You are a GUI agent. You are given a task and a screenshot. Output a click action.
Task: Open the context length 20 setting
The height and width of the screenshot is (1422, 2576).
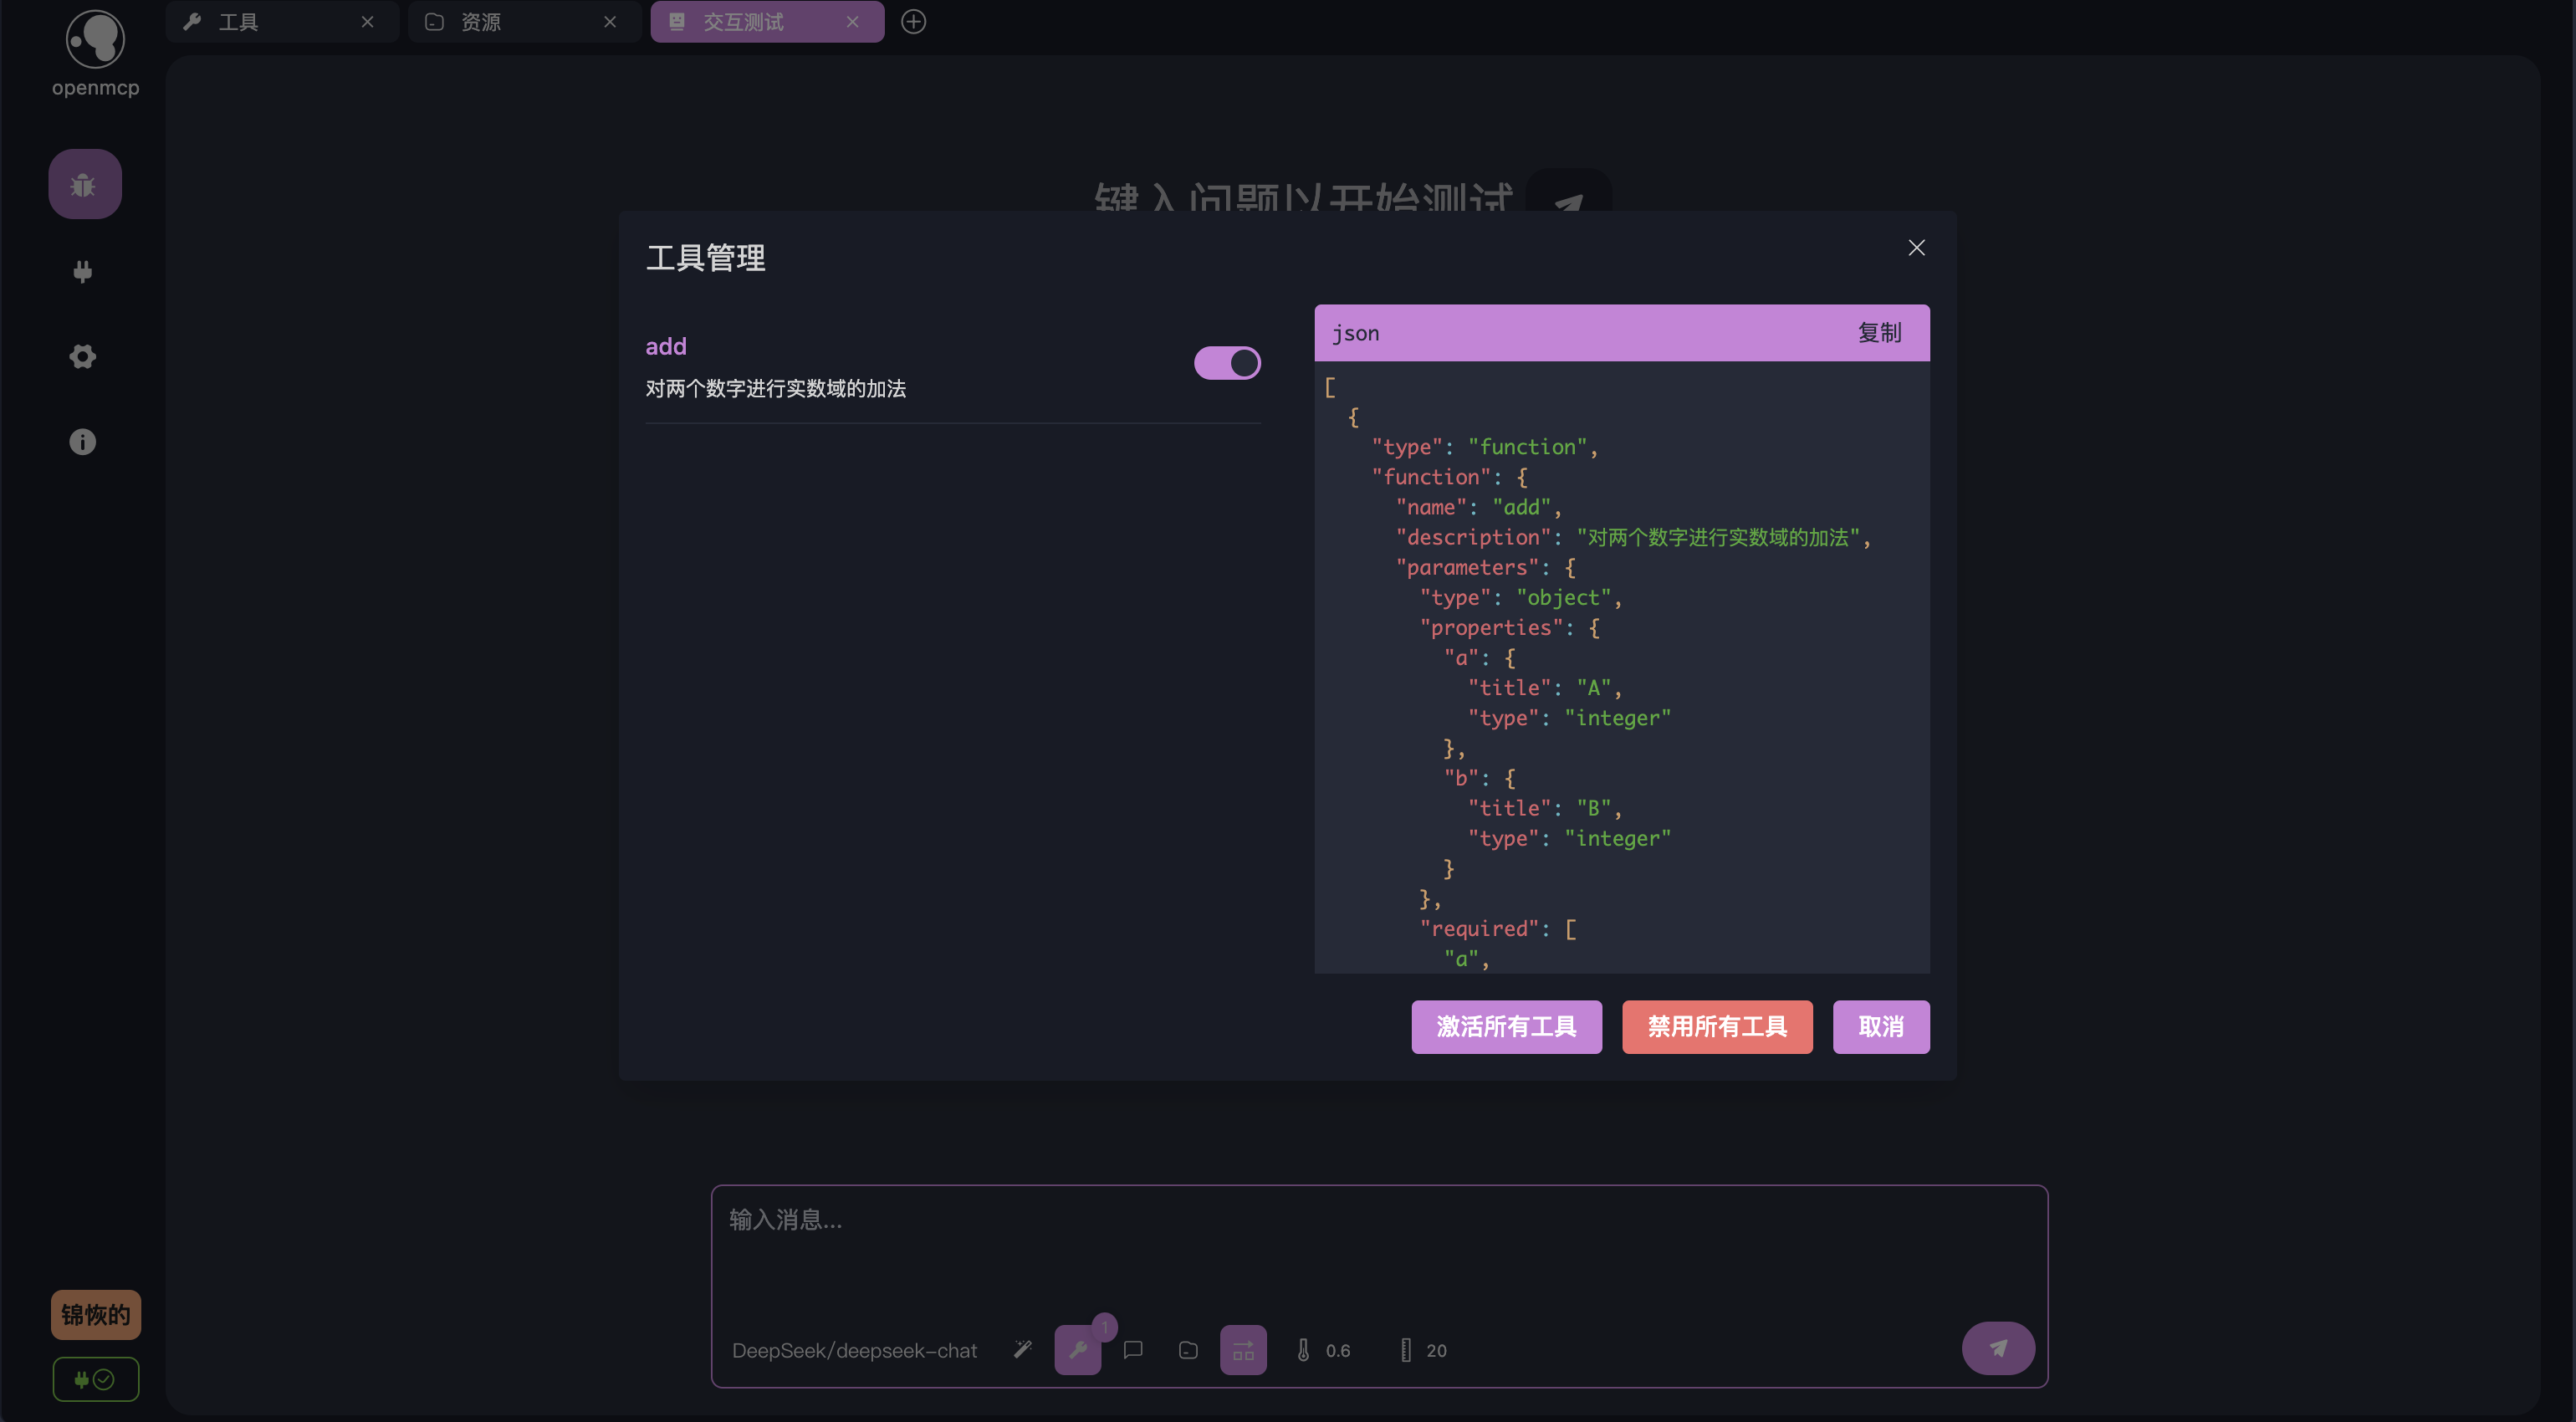pyautogui.click(x=1423, y=1350)
